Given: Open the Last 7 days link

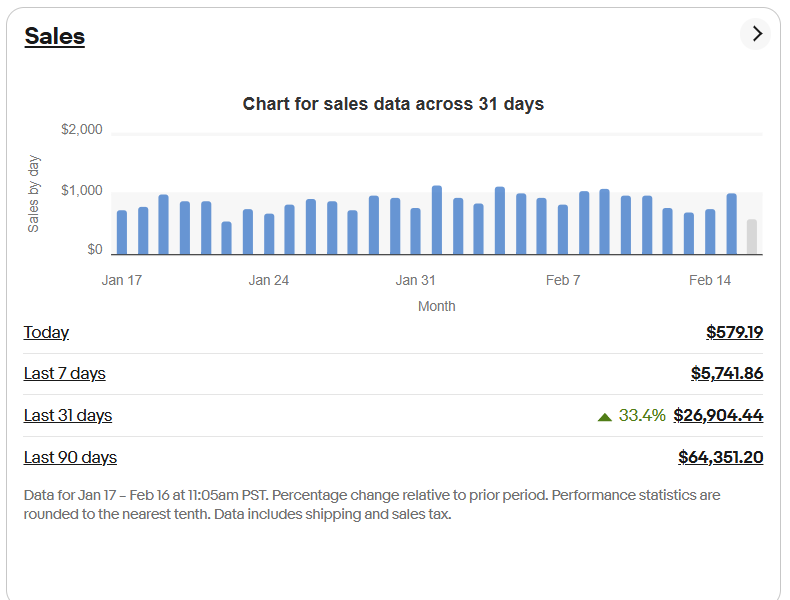Looking at the screenshot, I should 64,374.
